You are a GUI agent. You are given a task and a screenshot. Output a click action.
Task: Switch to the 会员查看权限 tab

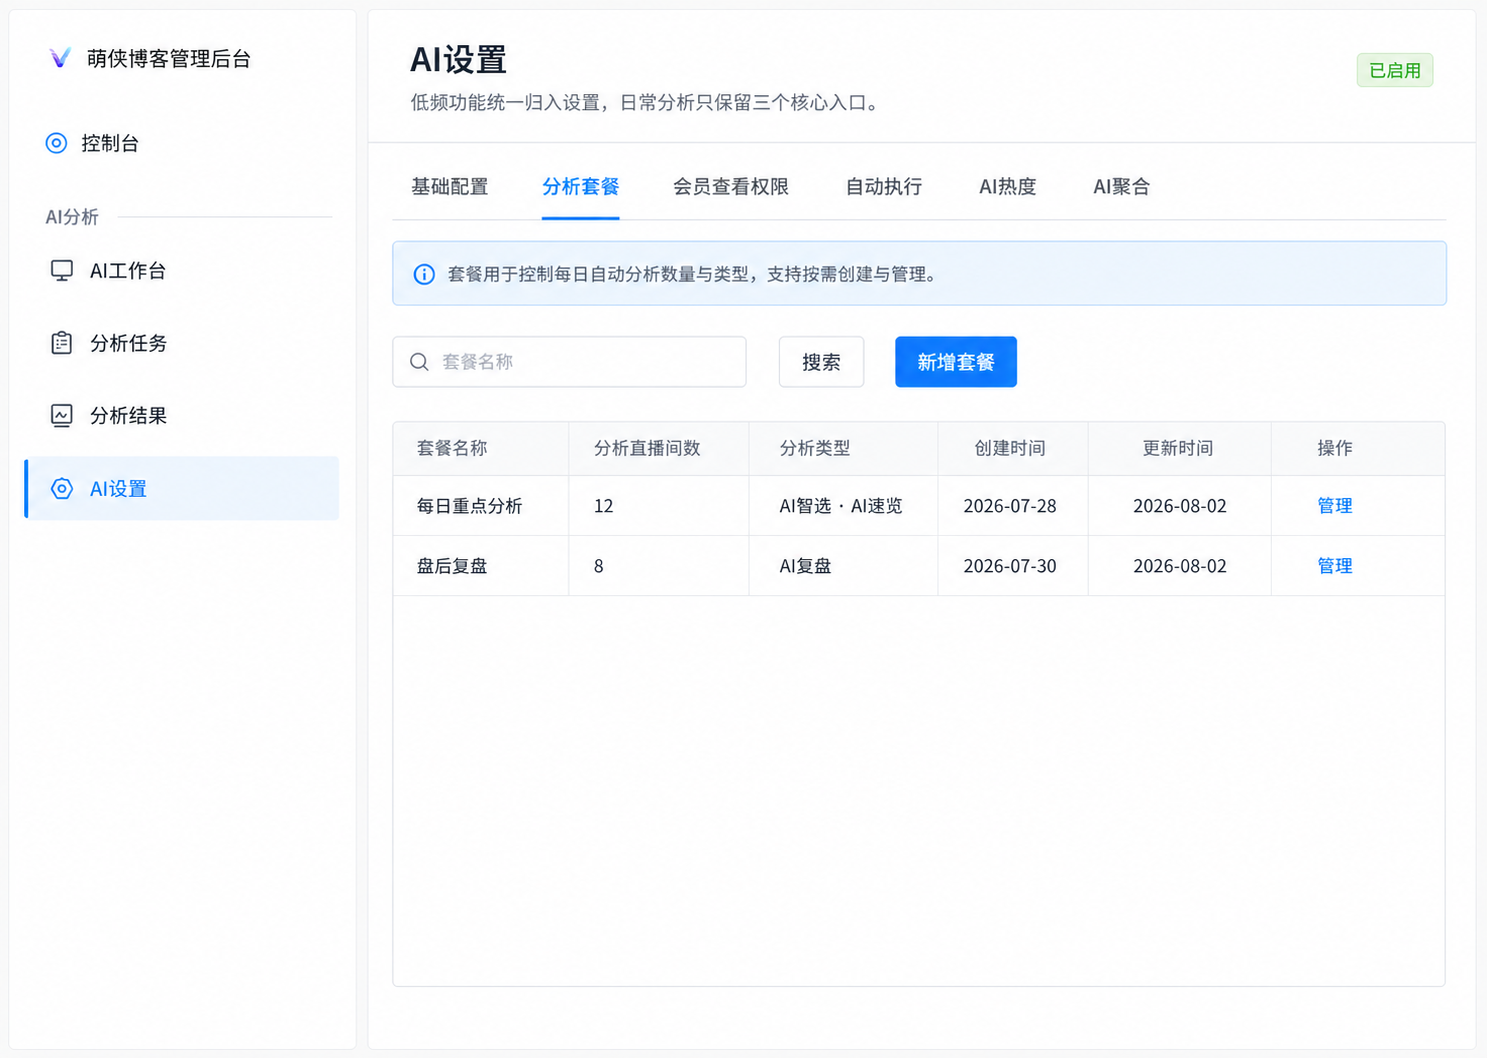click(x=731, y=187)
